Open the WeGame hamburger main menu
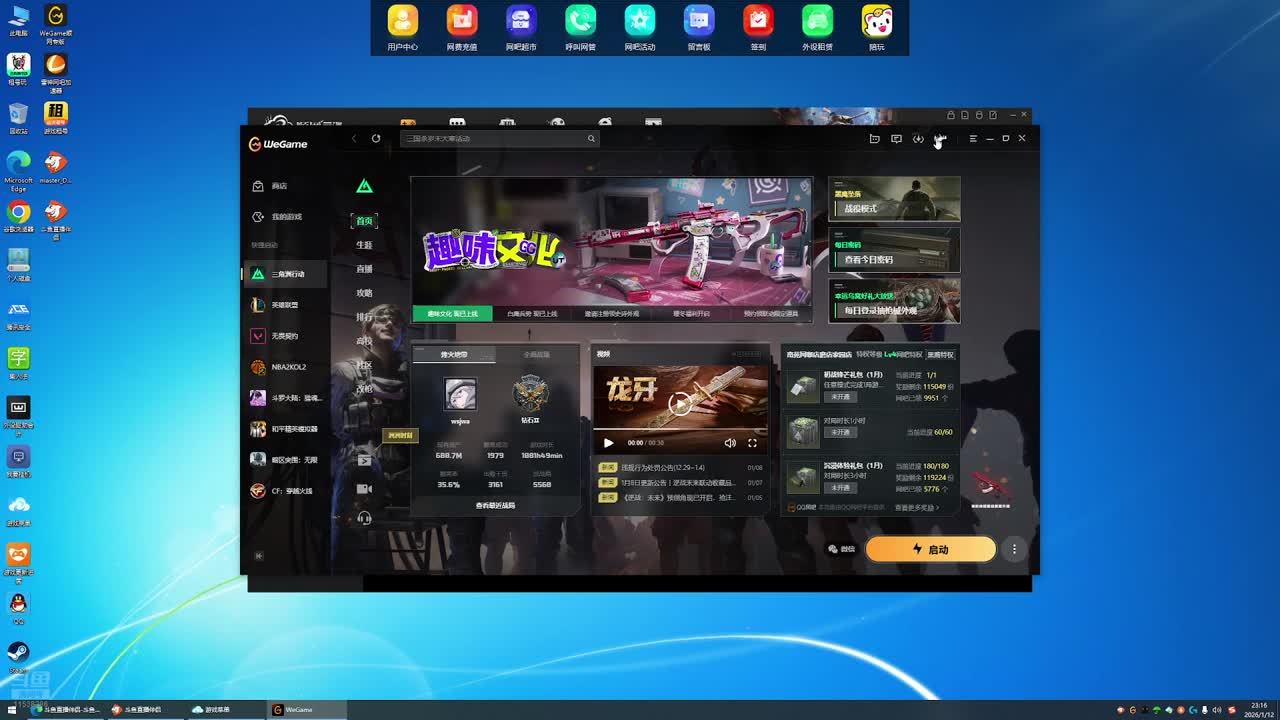 973,139
